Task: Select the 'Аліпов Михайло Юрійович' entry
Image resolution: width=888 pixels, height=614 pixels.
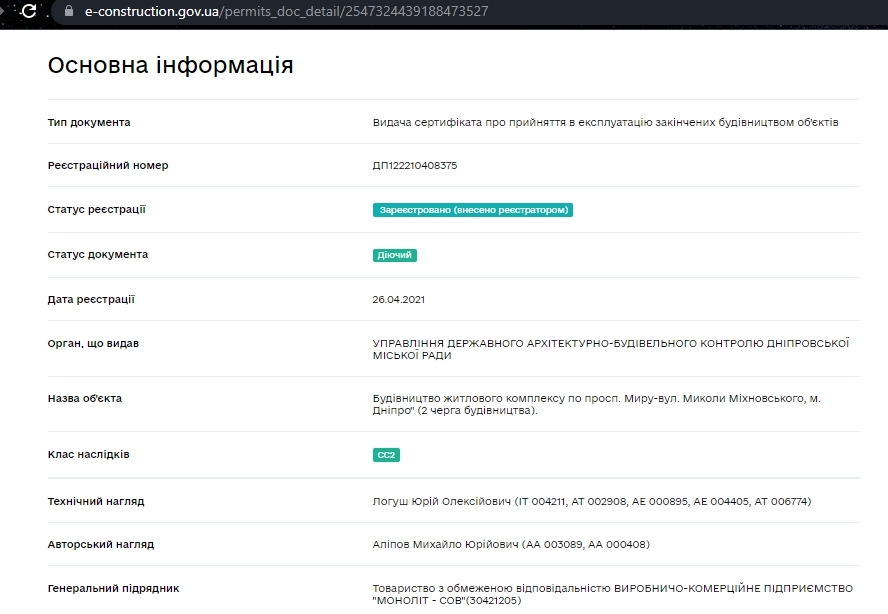Action: tap(511, 544)
